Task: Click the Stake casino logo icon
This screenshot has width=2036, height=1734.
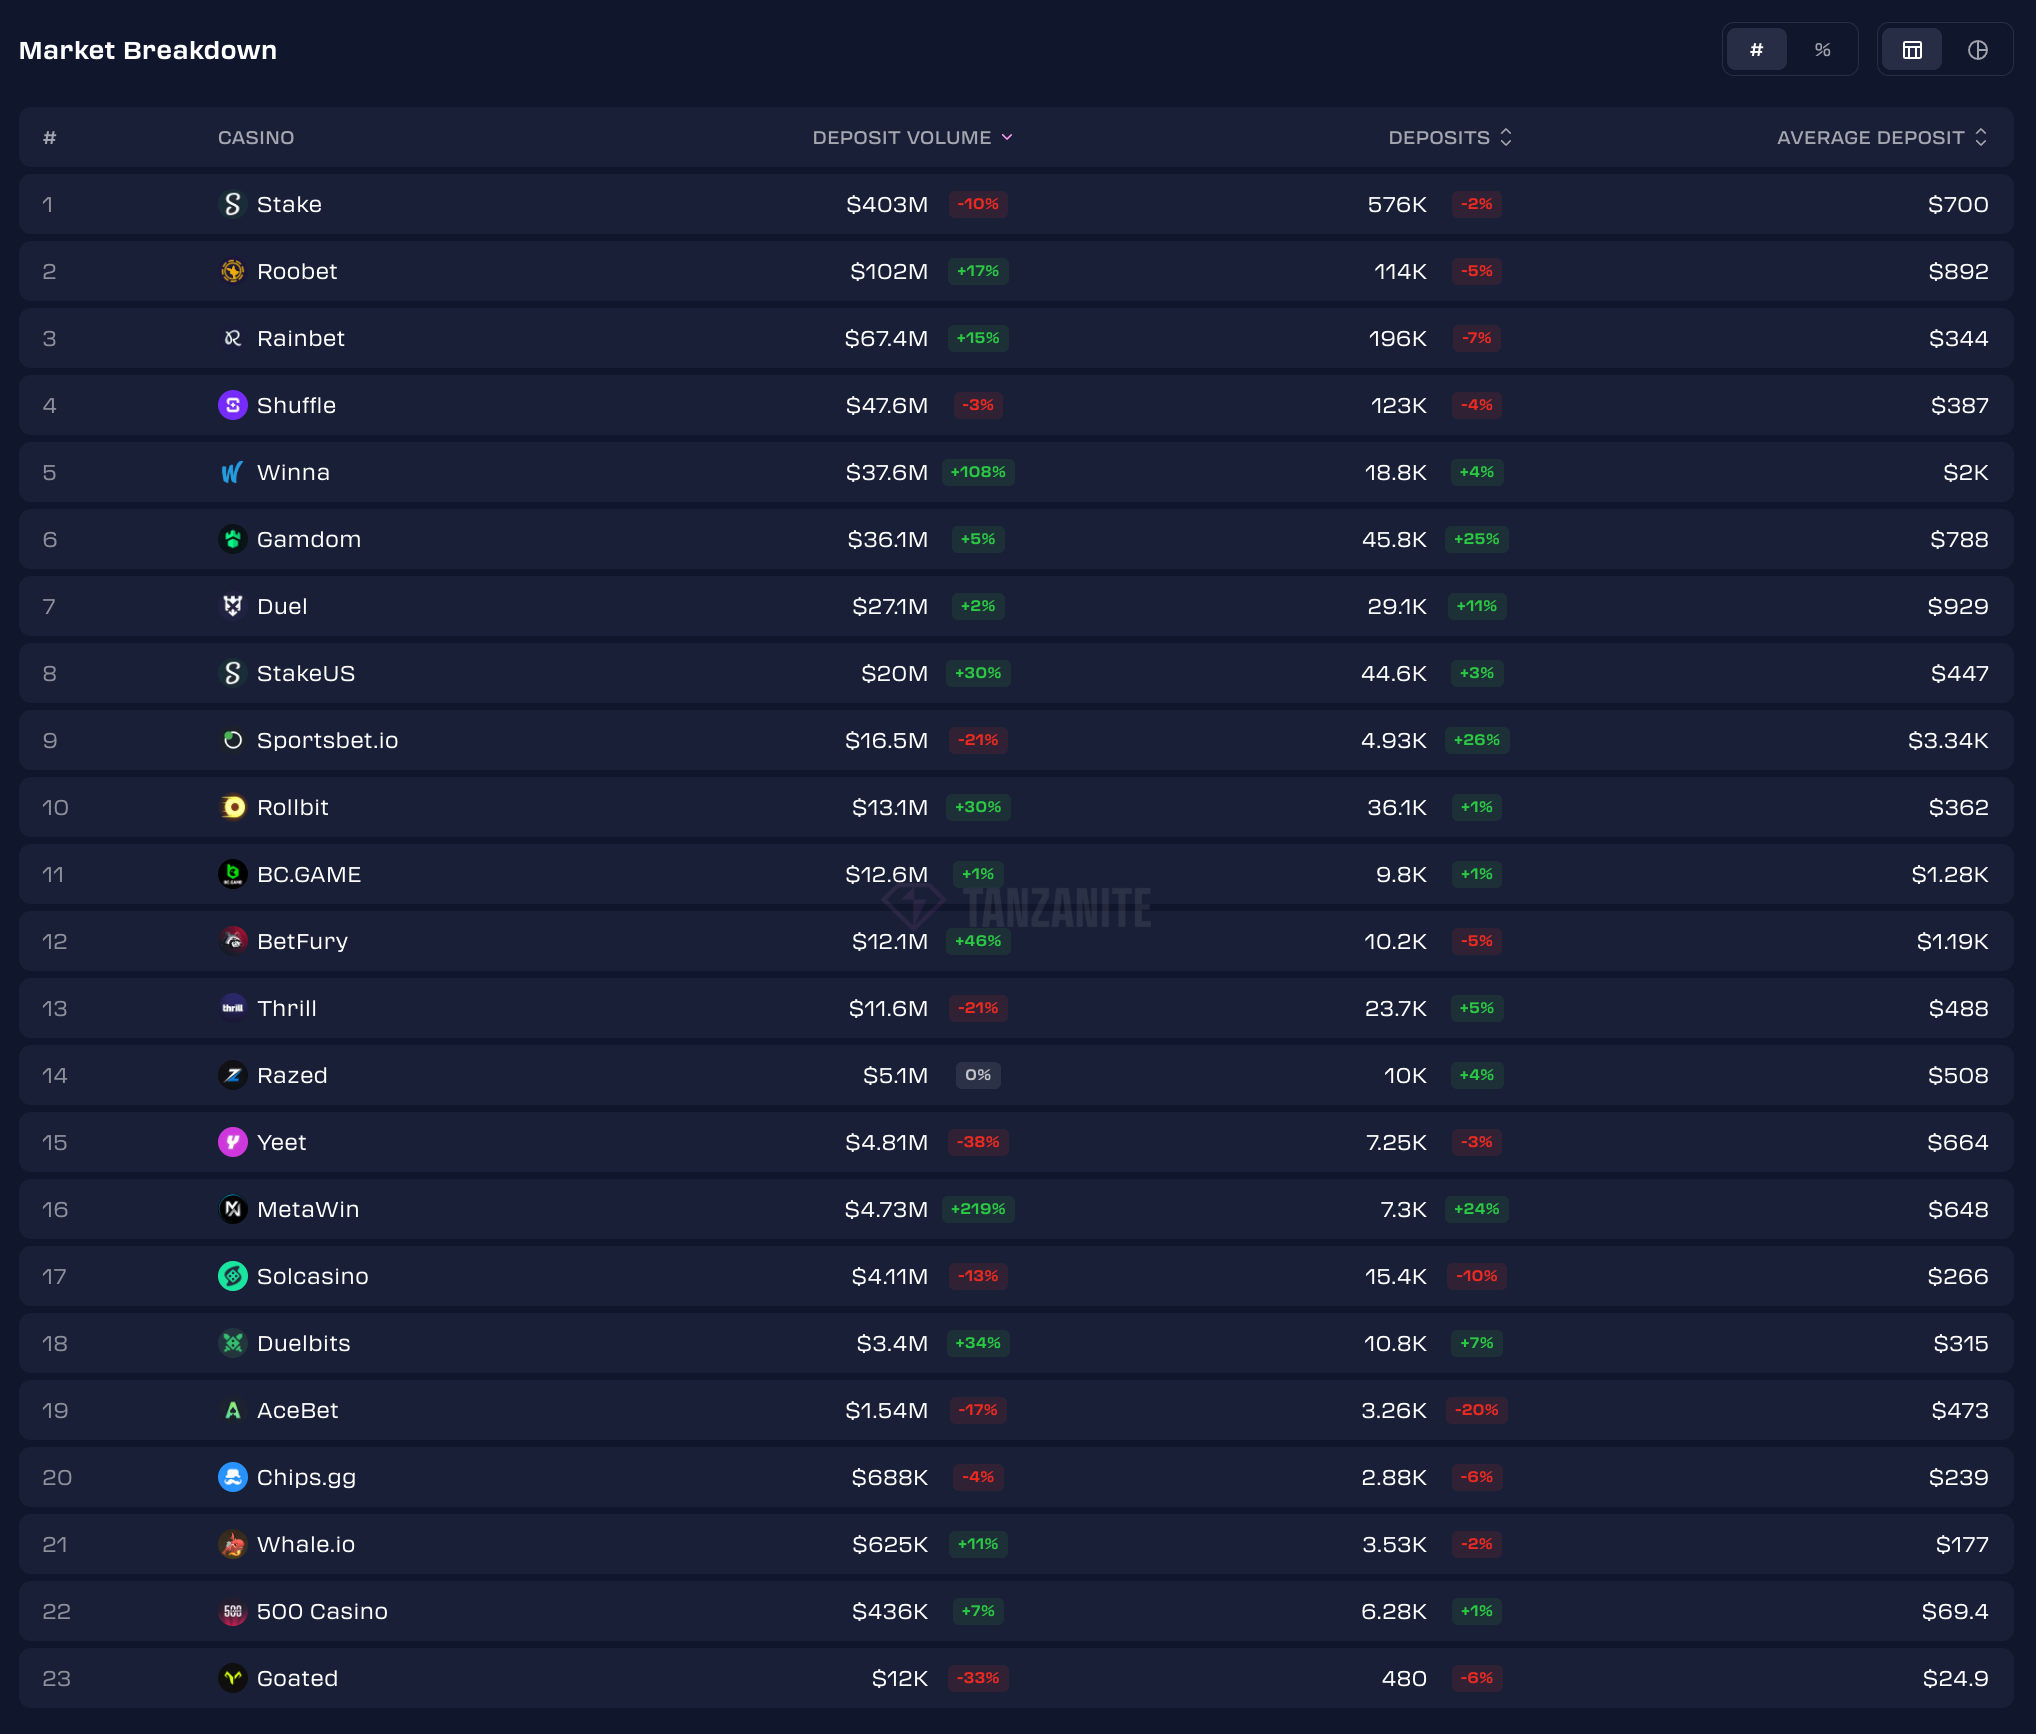Action: pyautogui.click(x=232, y=204)
